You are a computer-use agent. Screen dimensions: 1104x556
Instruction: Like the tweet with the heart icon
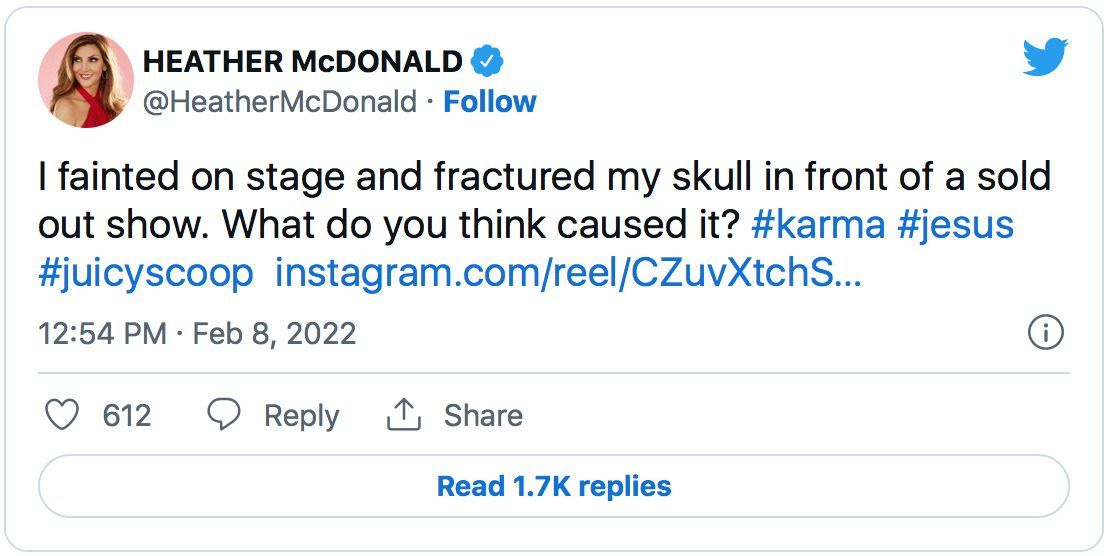coord(62,415)
